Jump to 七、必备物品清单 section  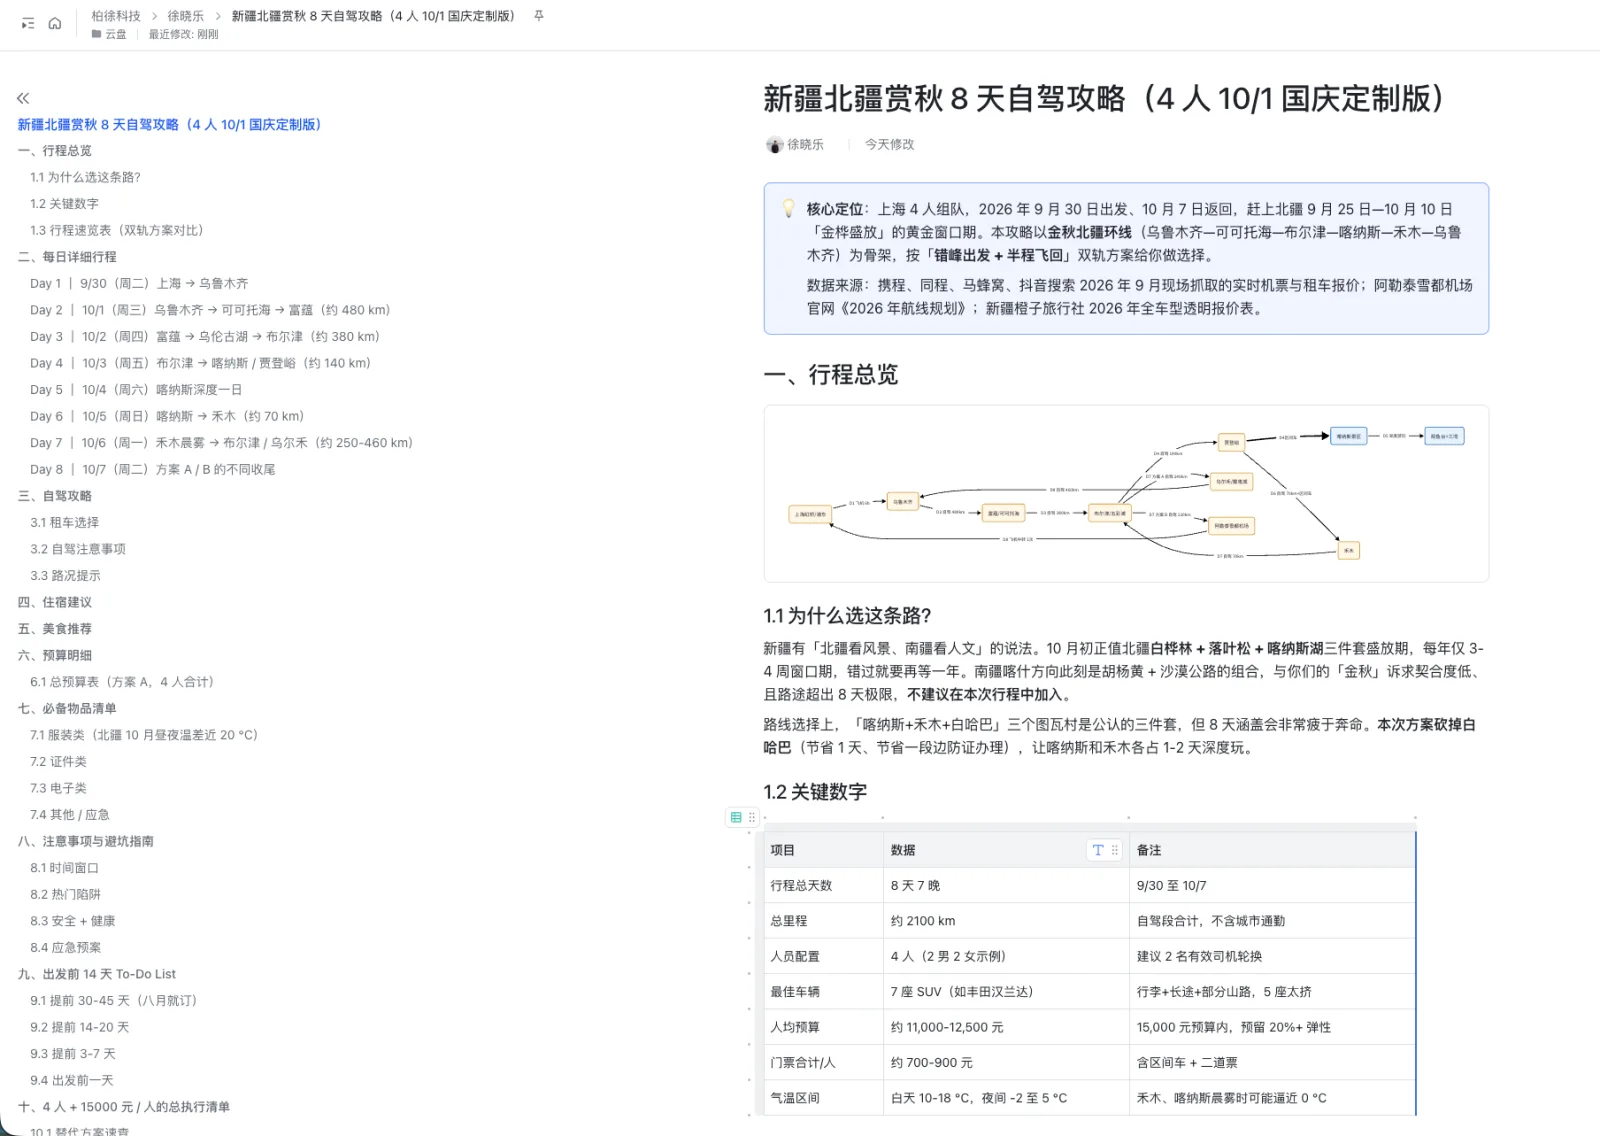[x=67, y=709]
